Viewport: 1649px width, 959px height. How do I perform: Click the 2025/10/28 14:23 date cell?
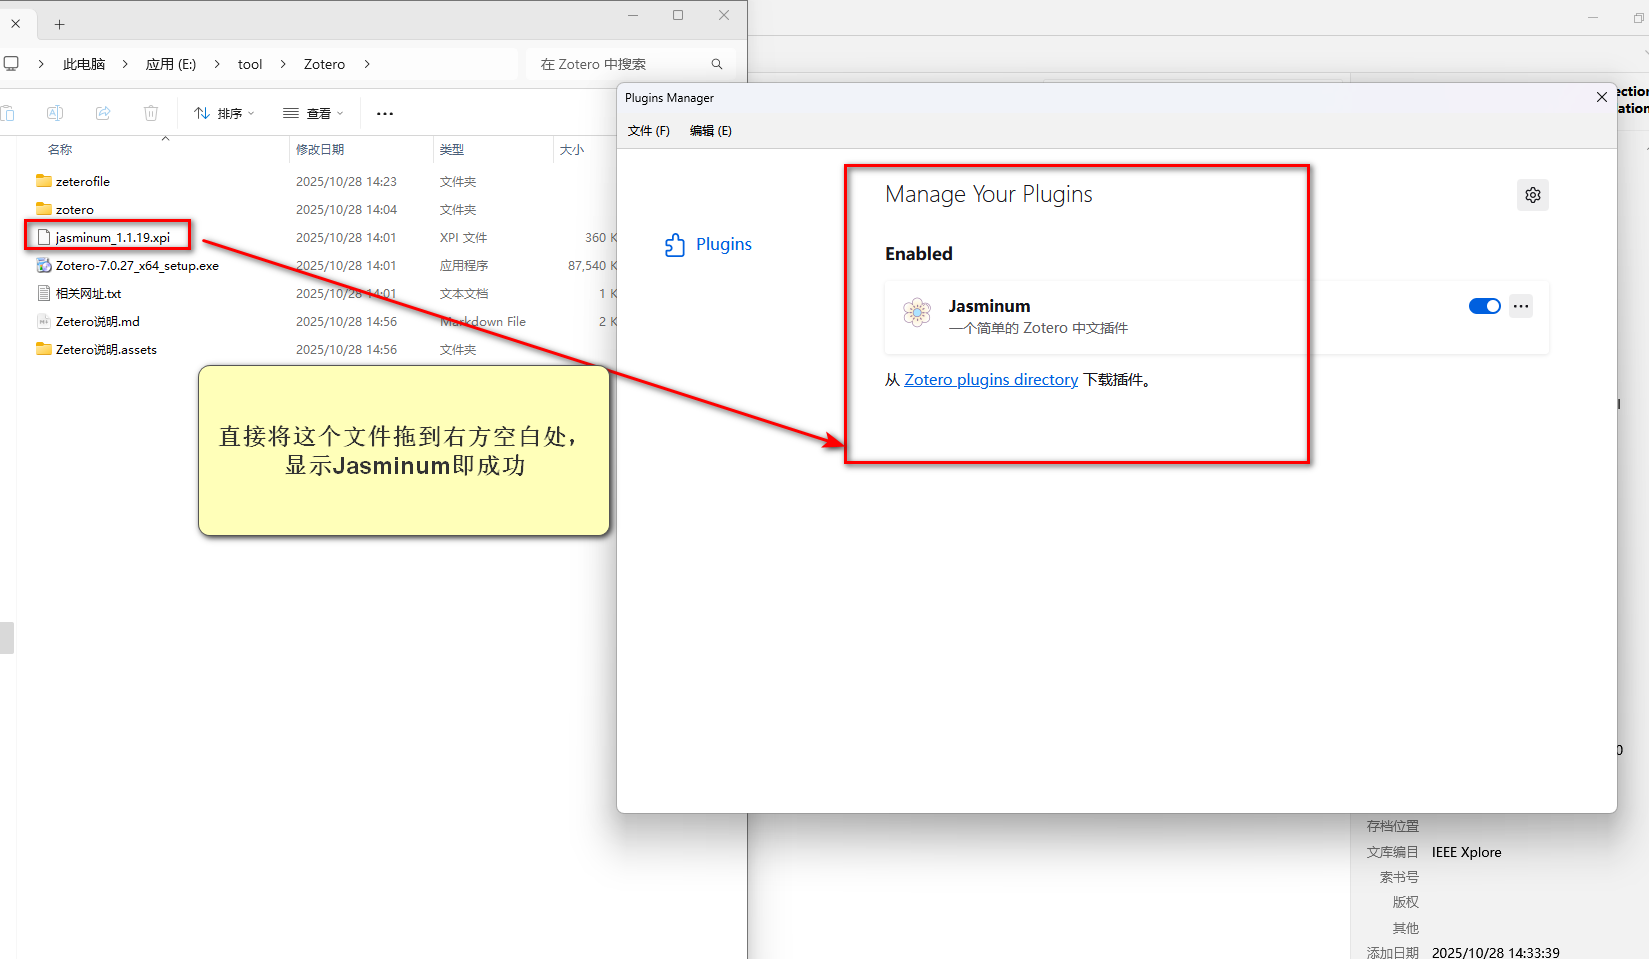[346, 181]
